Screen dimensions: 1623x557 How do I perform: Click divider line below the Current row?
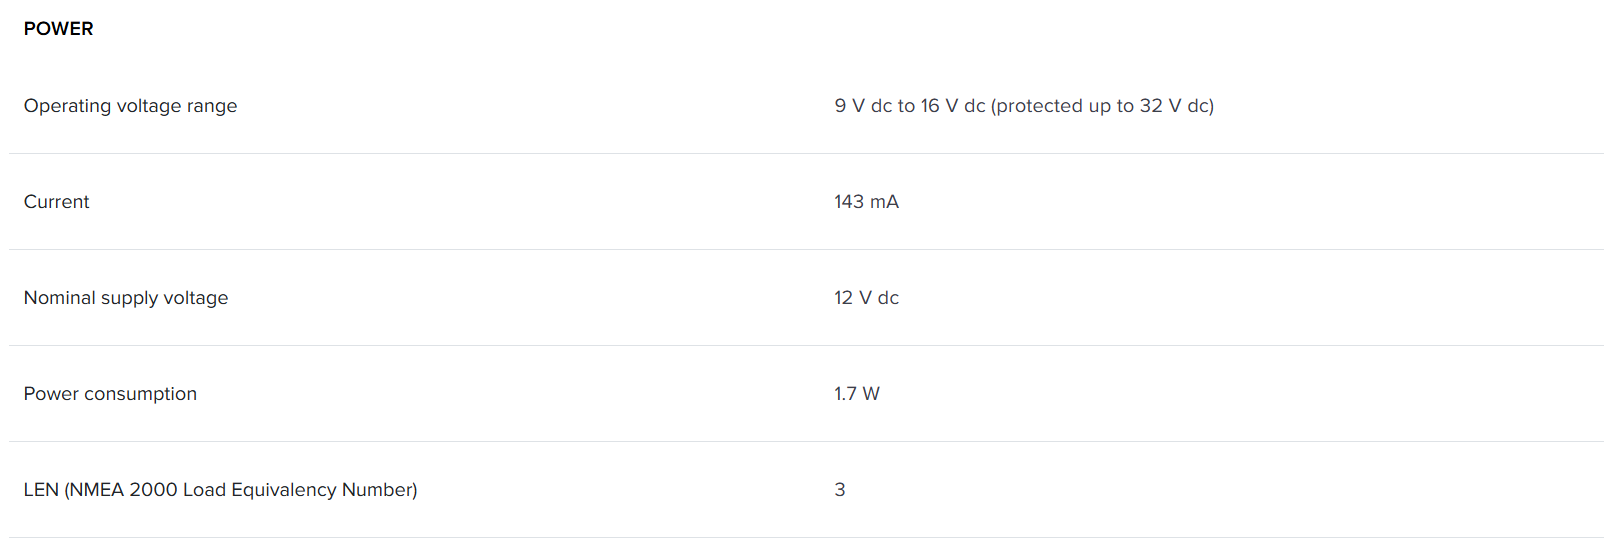point(806,250)
